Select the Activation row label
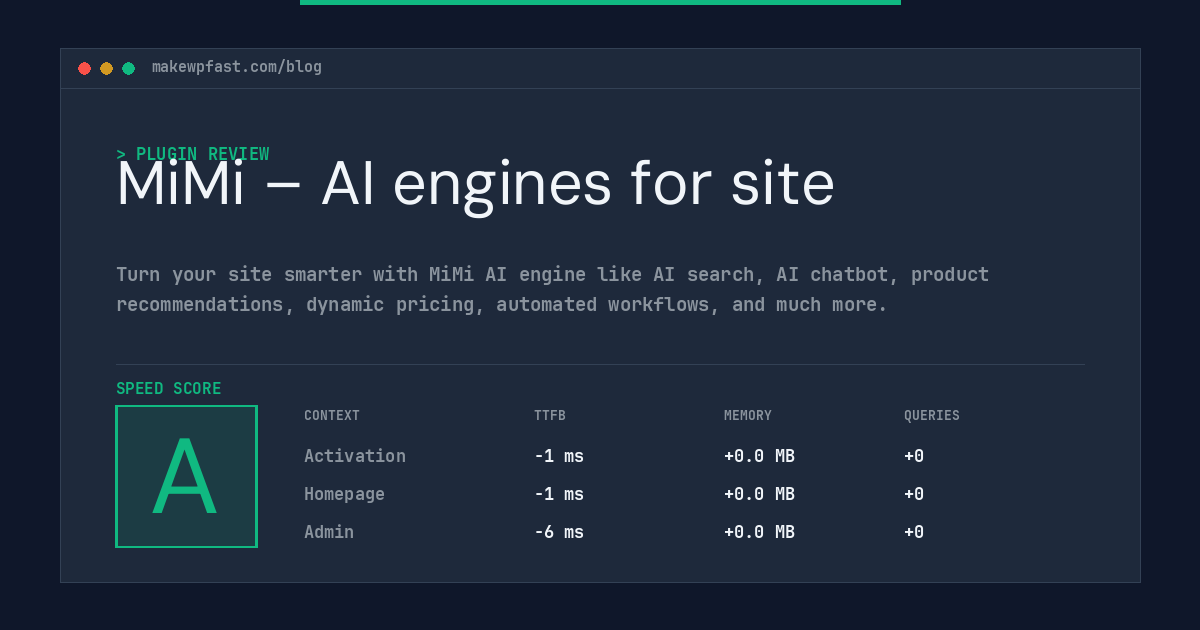This screenshot has height=630, width=1200. click(x=355, y=456)
